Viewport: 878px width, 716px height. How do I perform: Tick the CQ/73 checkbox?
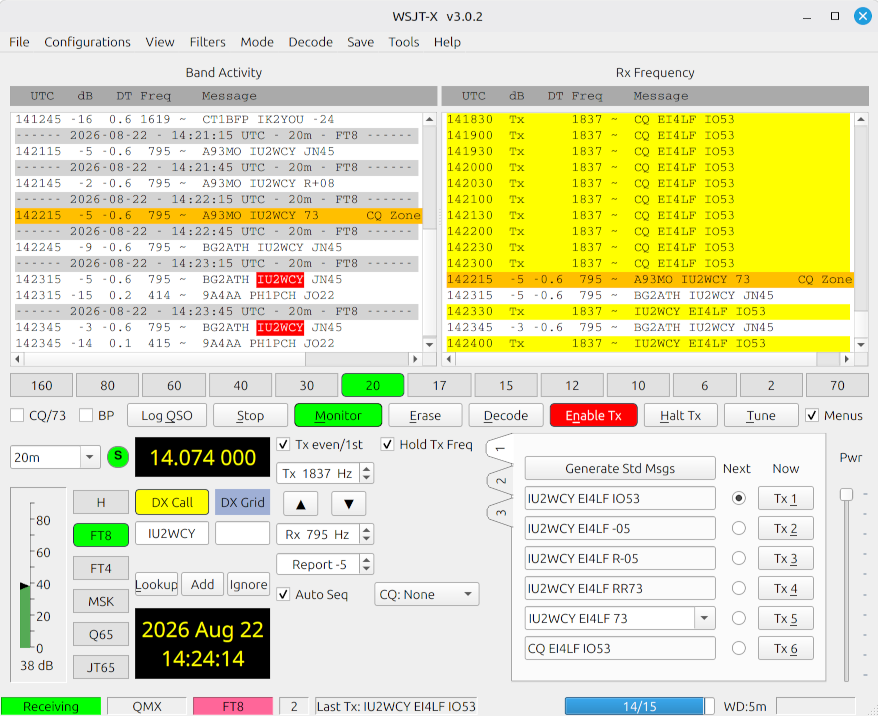pos(17,415)
